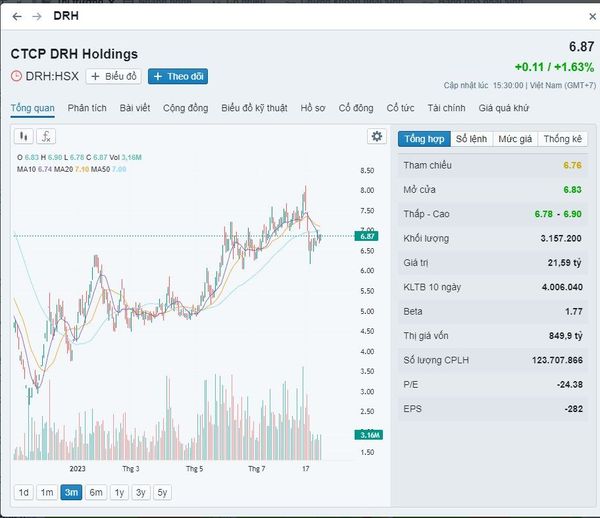Switch to the Phân tích tab

[x=87, y=108]
